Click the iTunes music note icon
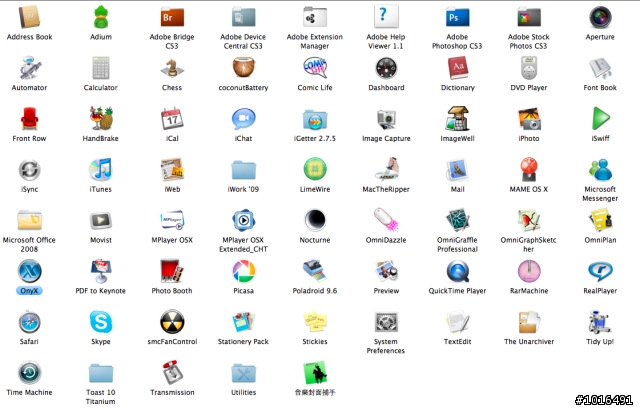This screenshot has width=640, height=408. 100,169
